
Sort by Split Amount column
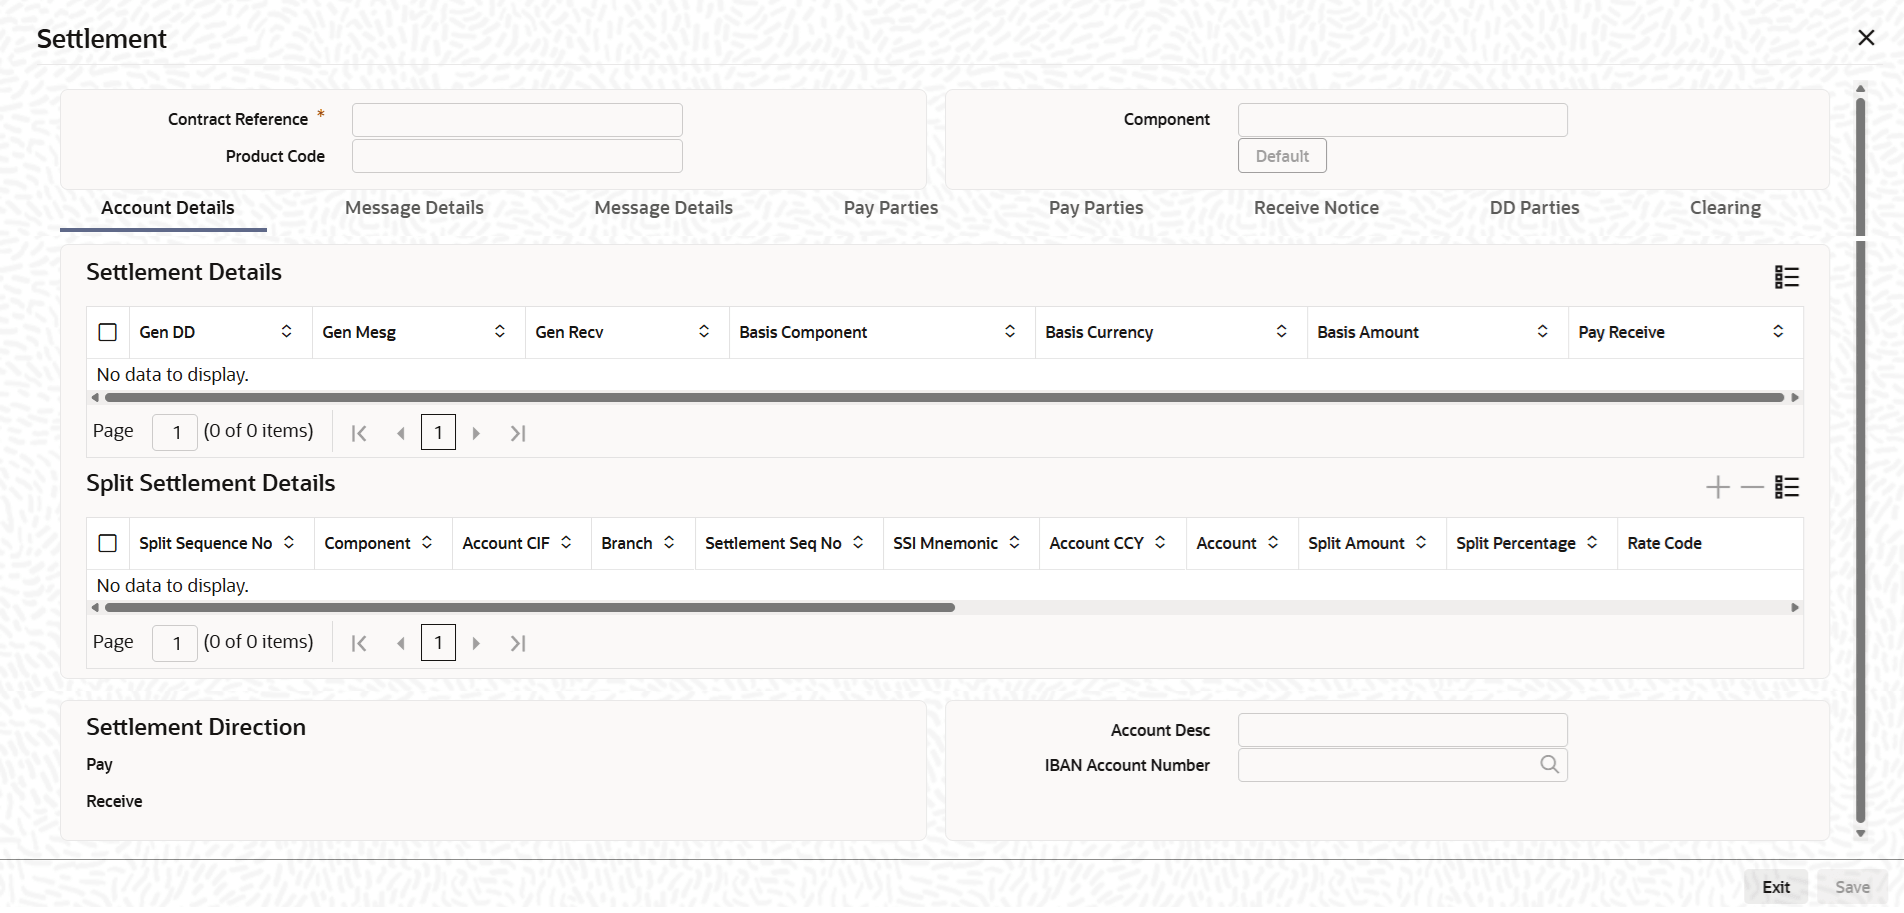[x=1421, y=542]
